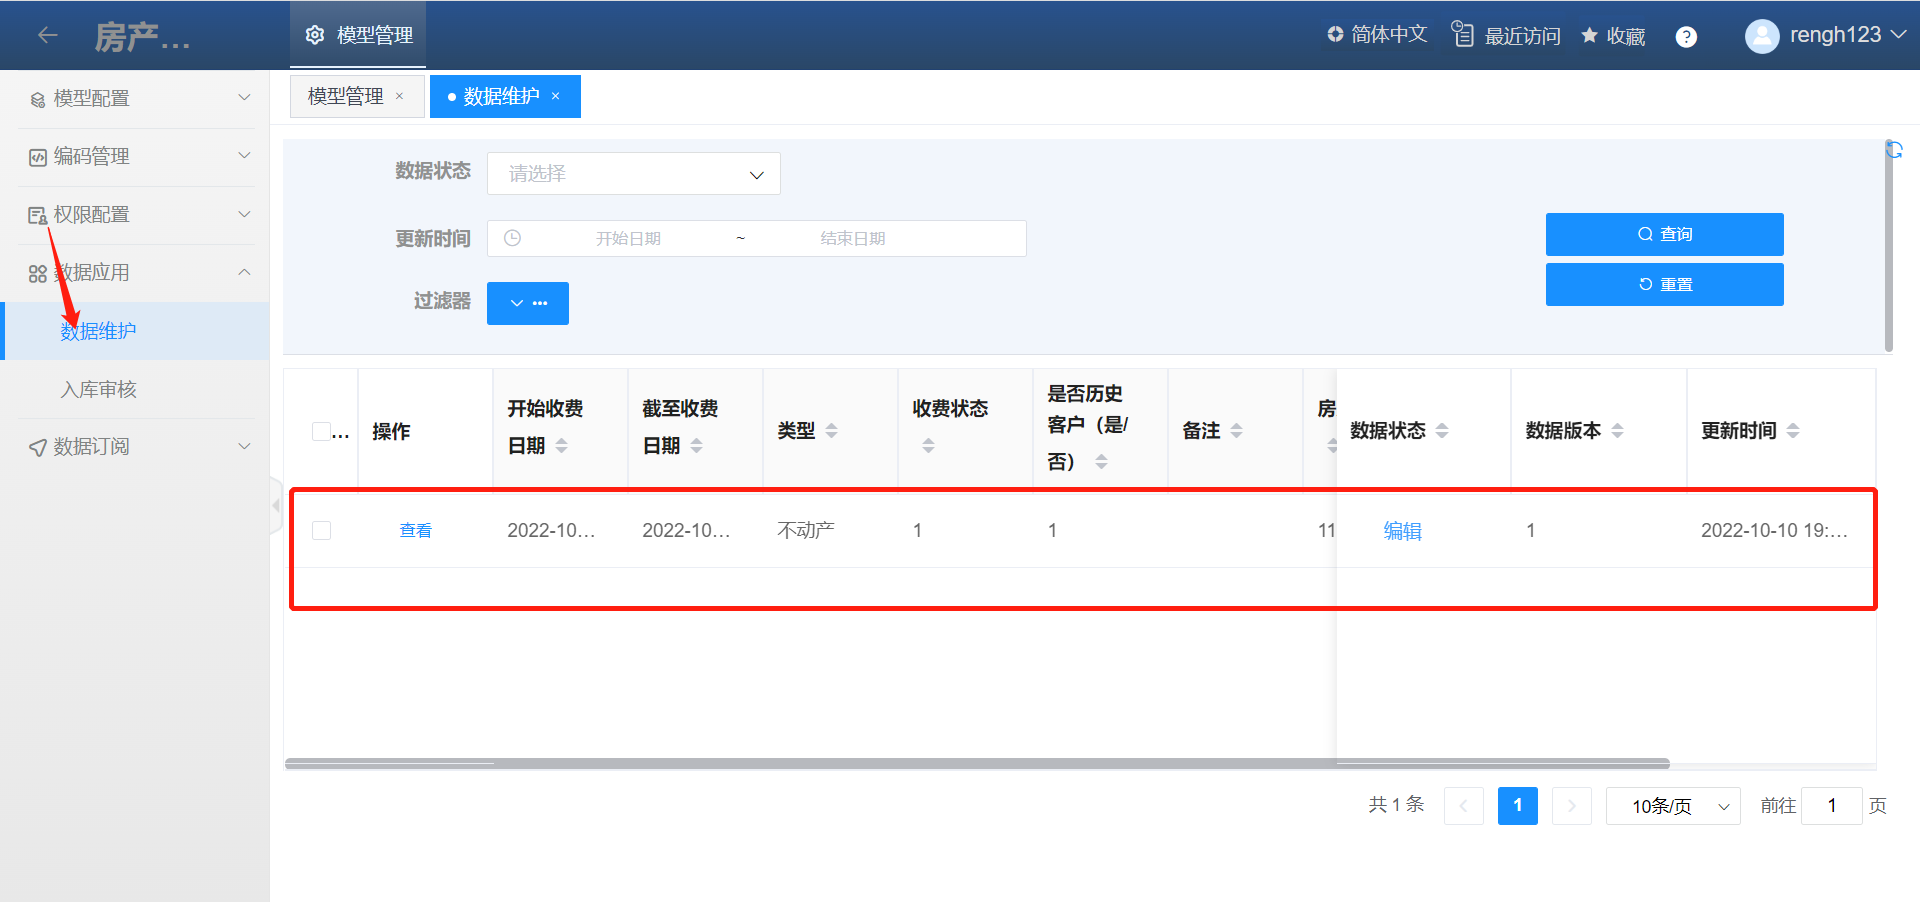Click the 查询 search button
The height and width of the screenshot is (902, 1920).
click(1664, 234)
